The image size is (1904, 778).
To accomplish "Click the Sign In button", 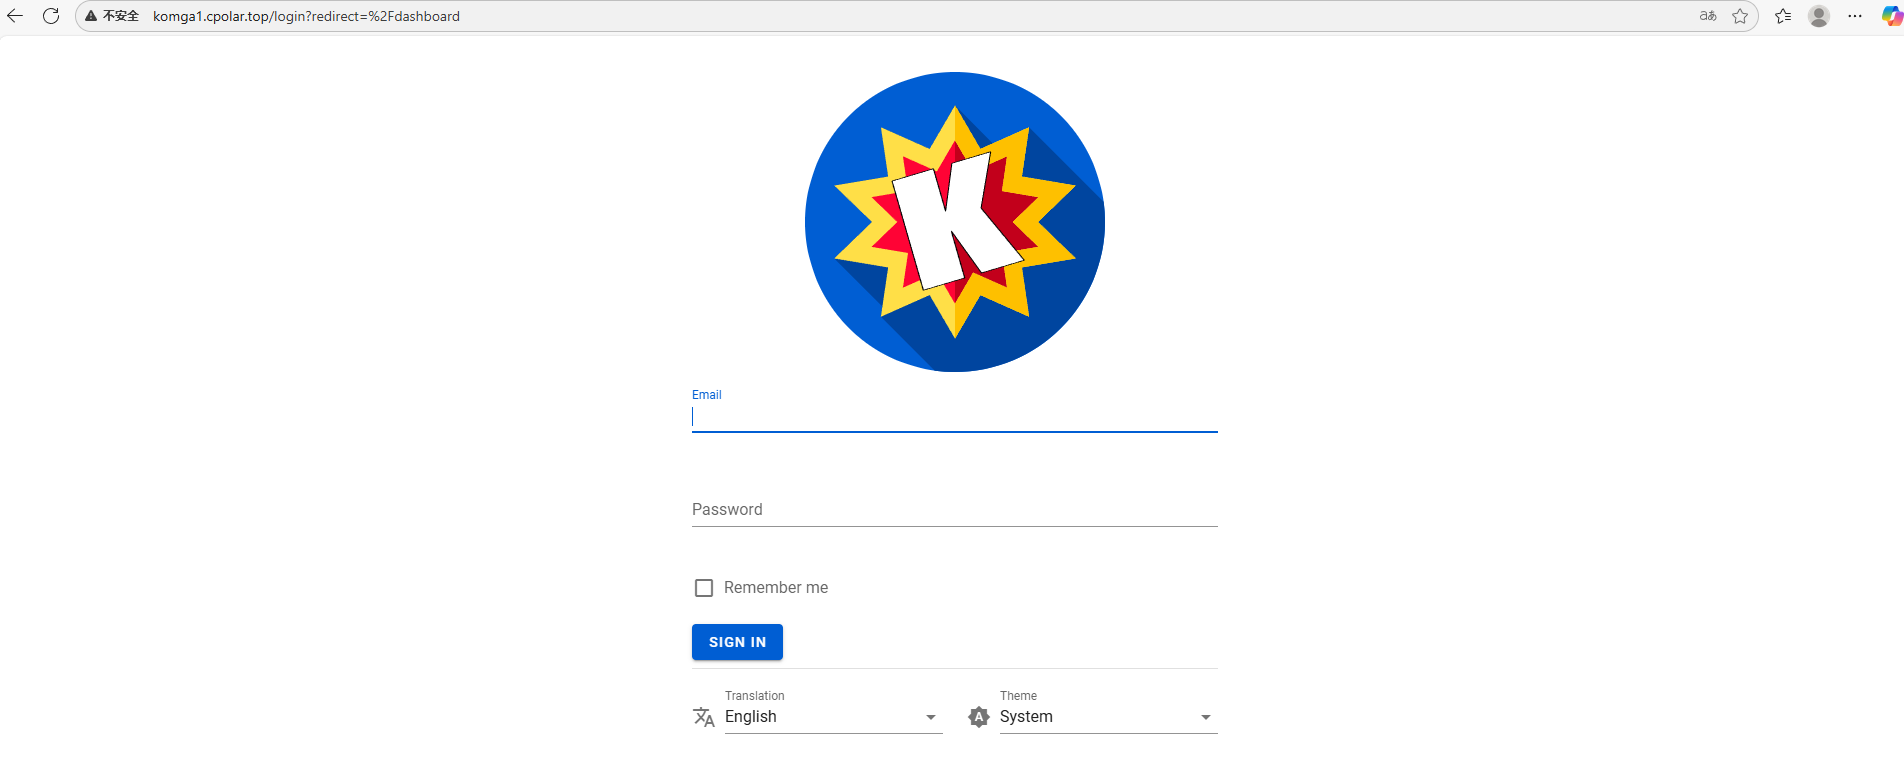I will (x=737, y=642).
